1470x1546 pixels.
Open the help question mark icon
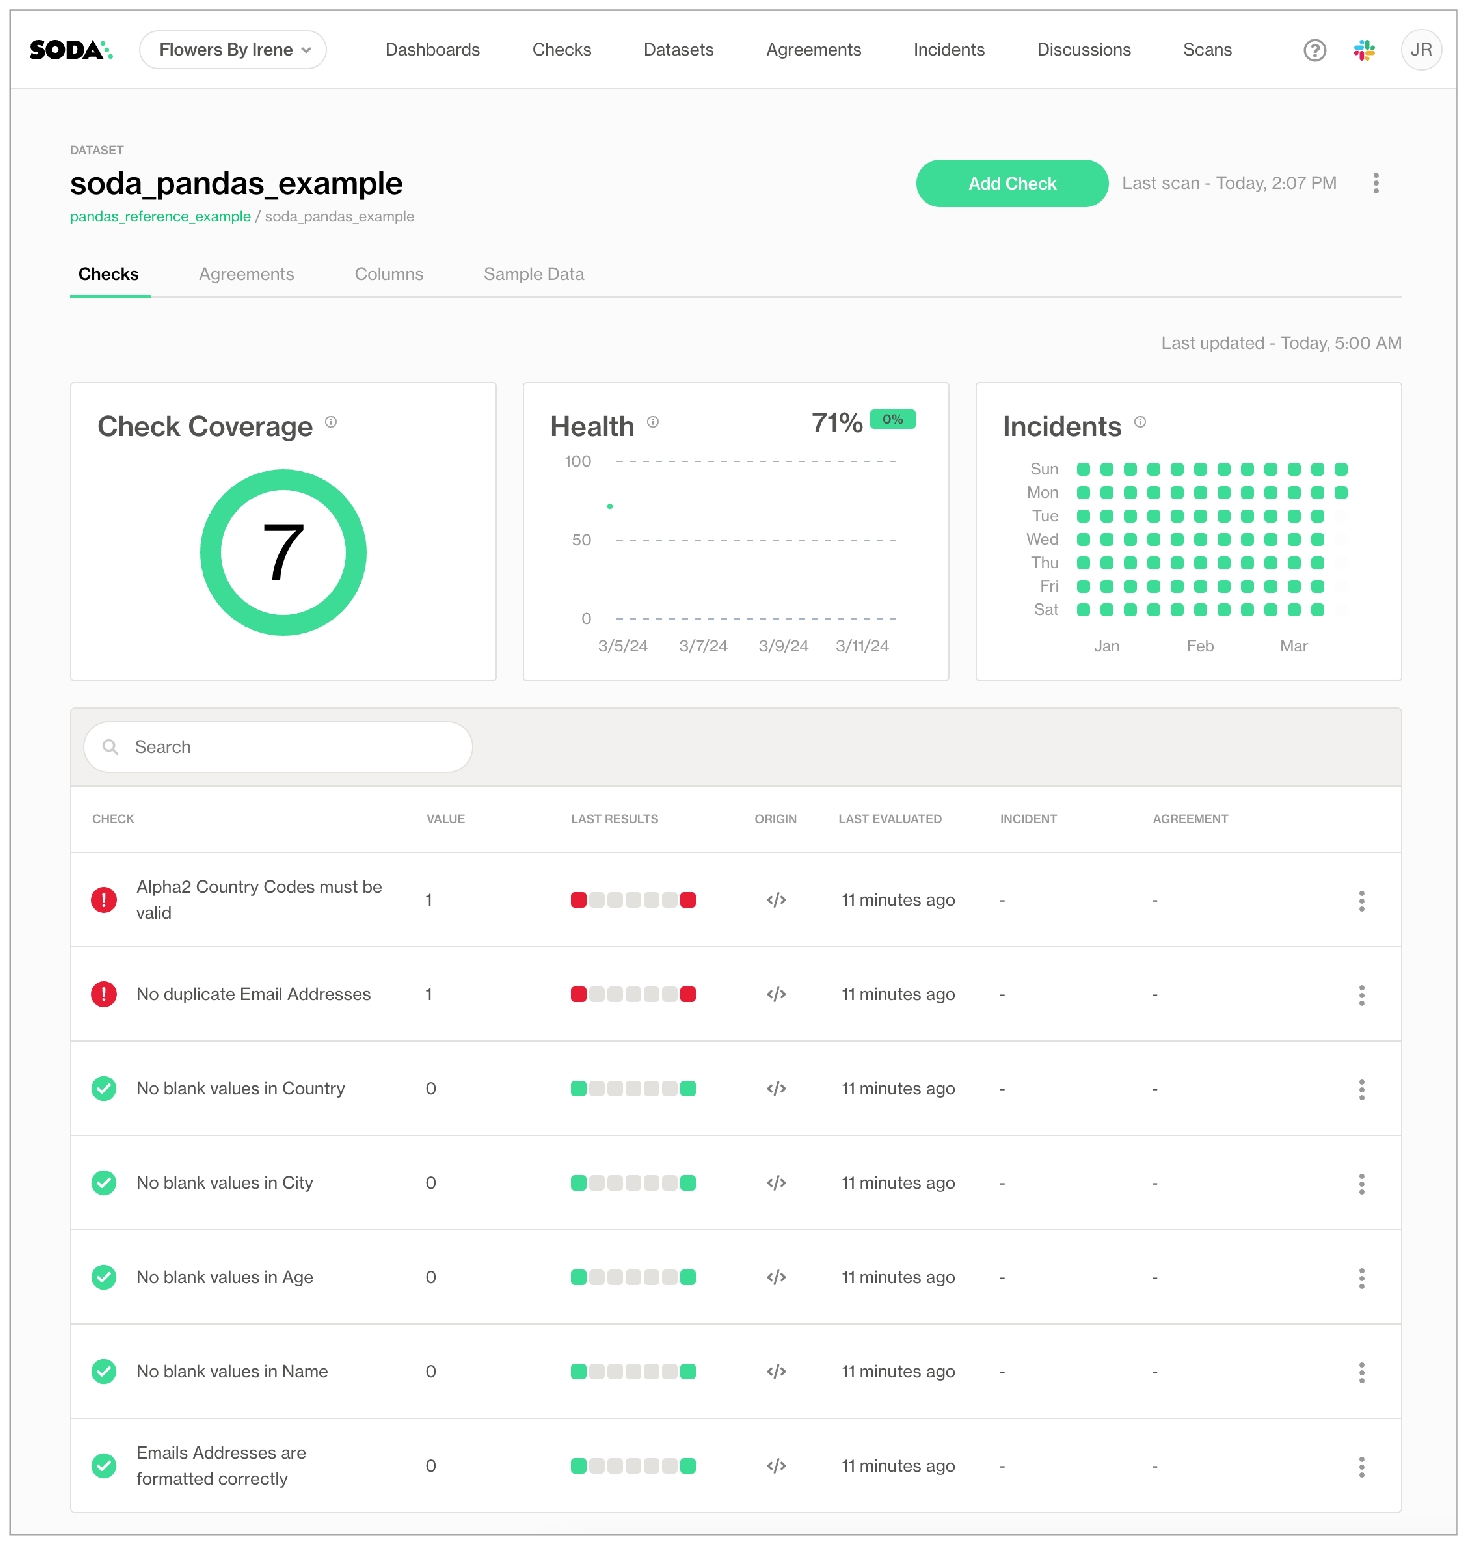(x=1314, y=50)
